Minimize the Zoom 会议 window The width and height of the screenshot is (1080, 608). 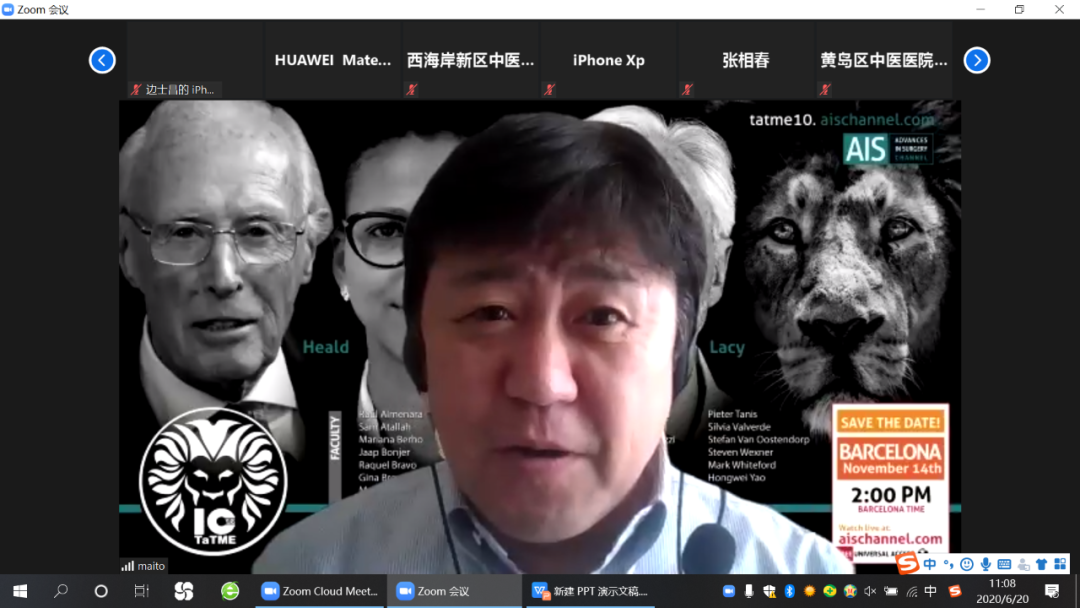click(x=981, y=10)
